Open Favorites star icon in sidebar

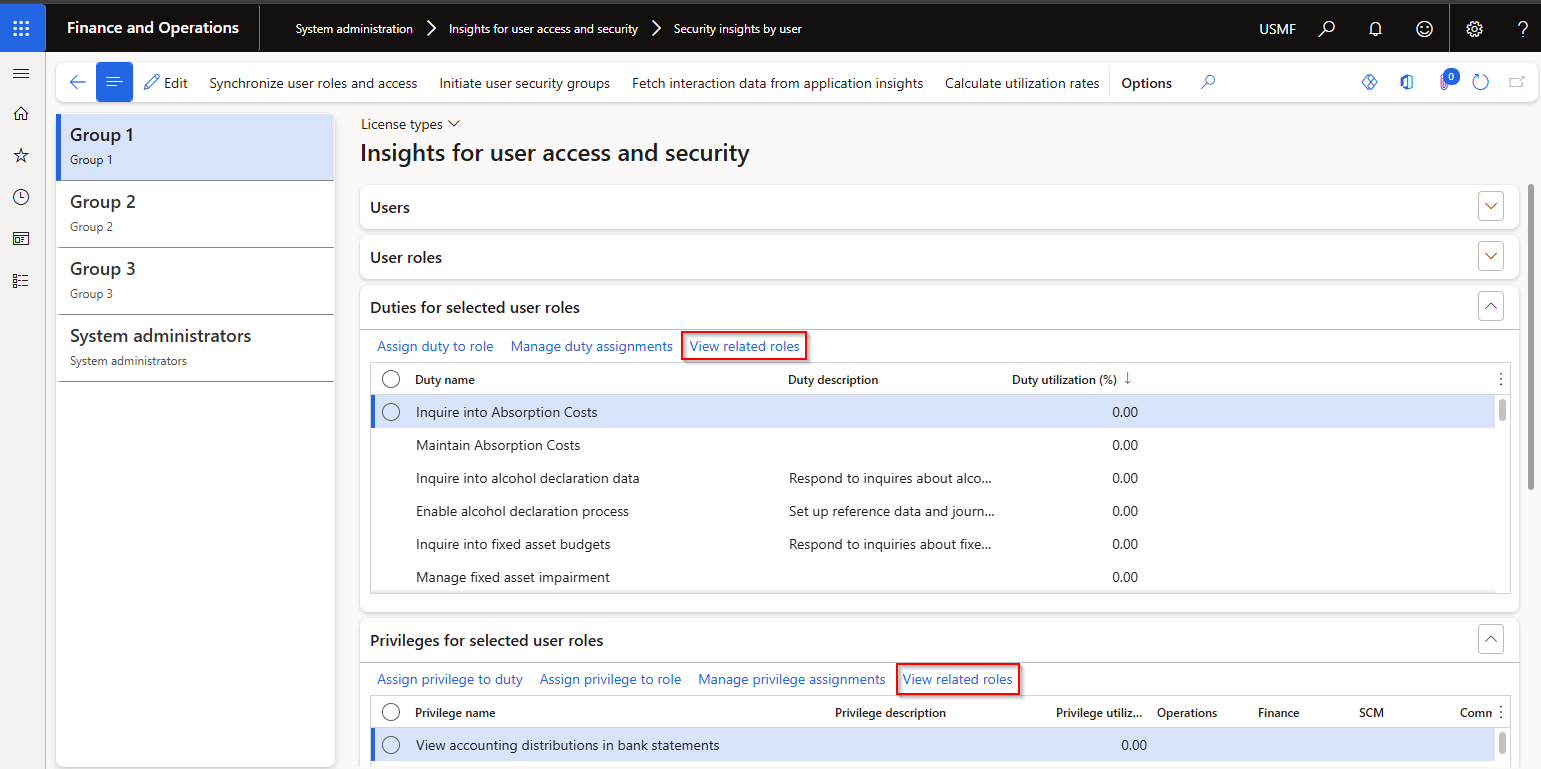coord(21,156)
